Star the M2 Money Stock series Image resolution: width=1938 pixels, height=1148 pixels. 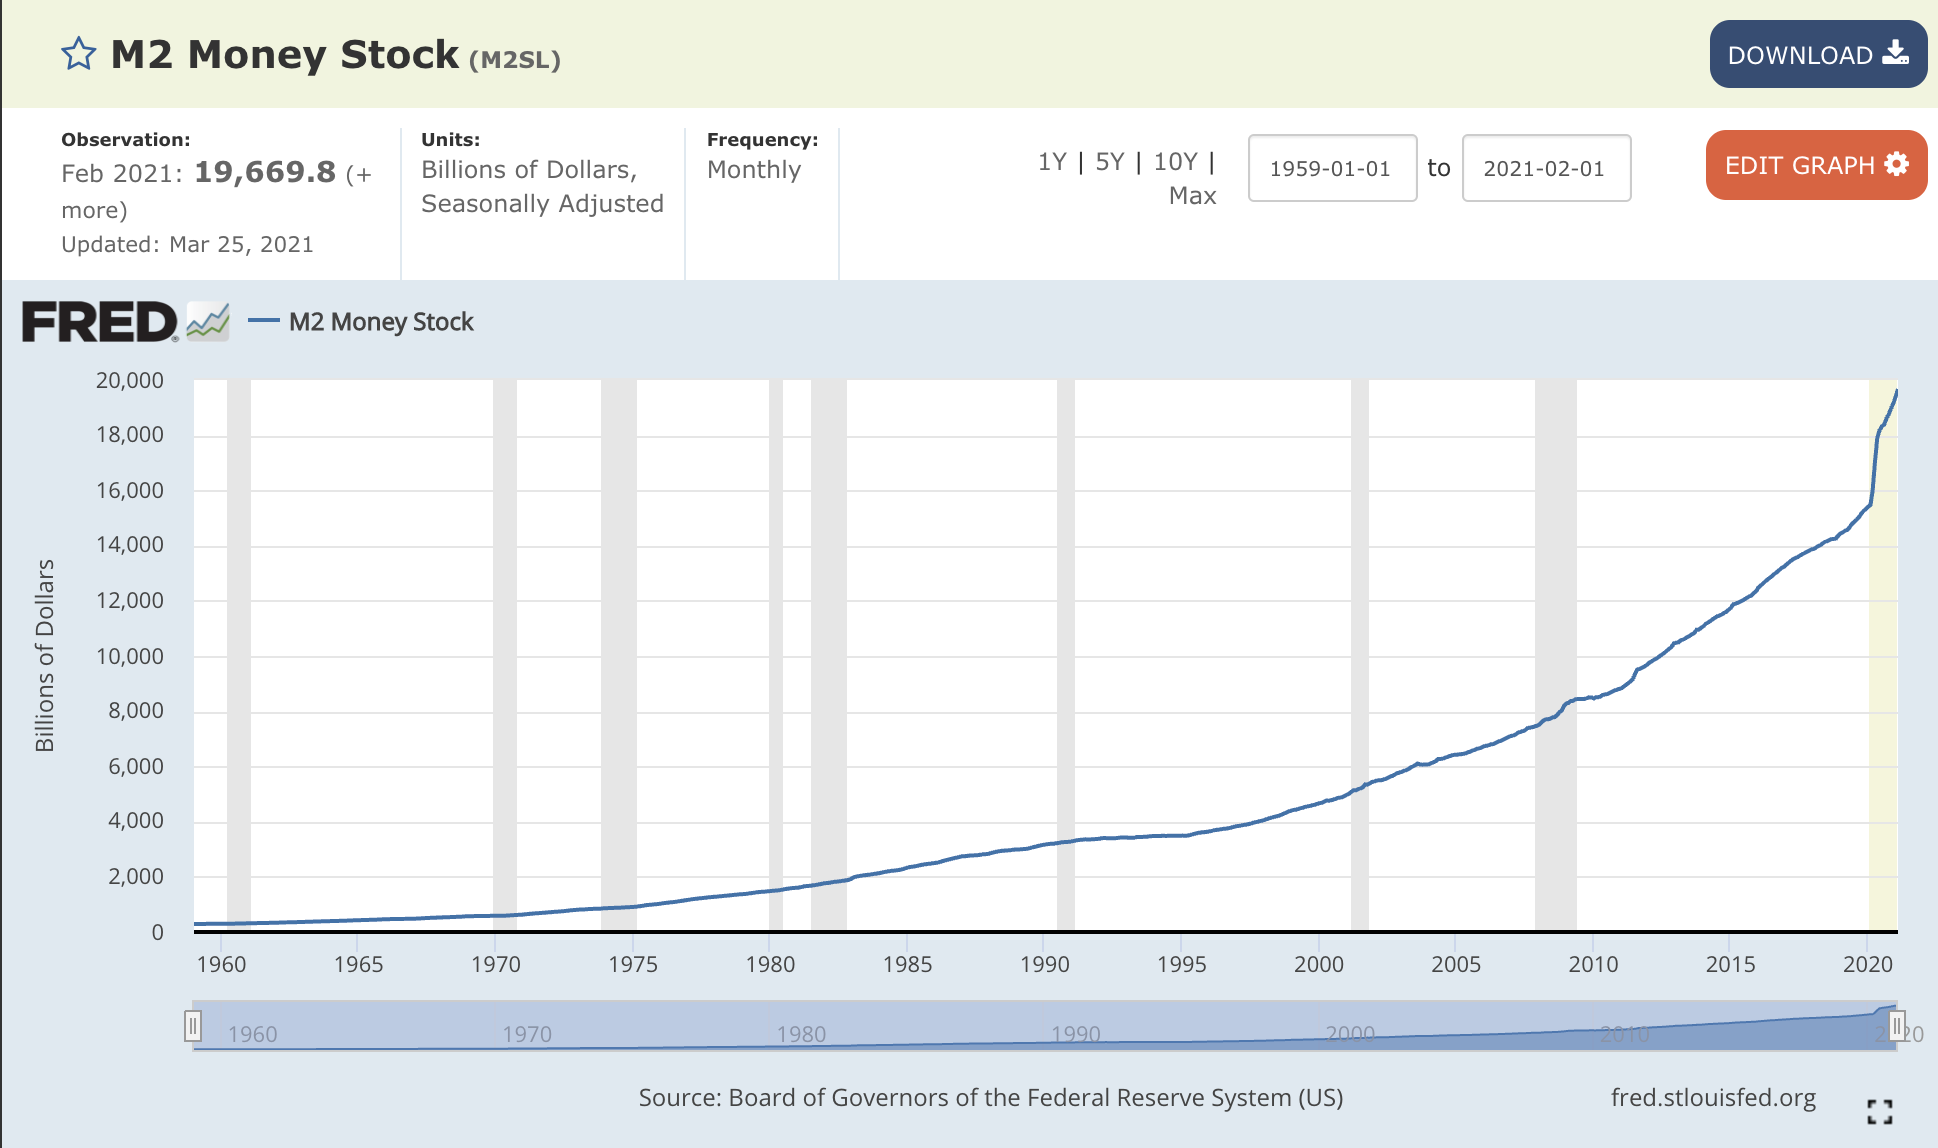pyautogui.click(x=77, y=54)
